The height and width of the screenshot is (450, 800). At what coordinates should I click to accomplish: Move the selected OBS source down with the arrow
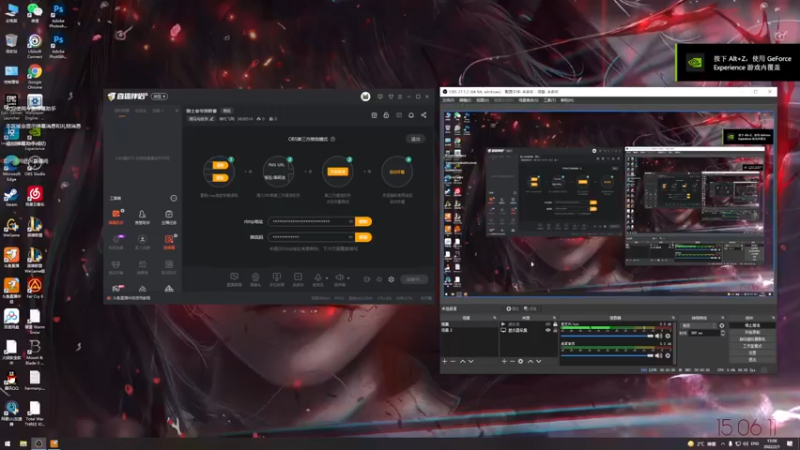(x=538, y=361)
